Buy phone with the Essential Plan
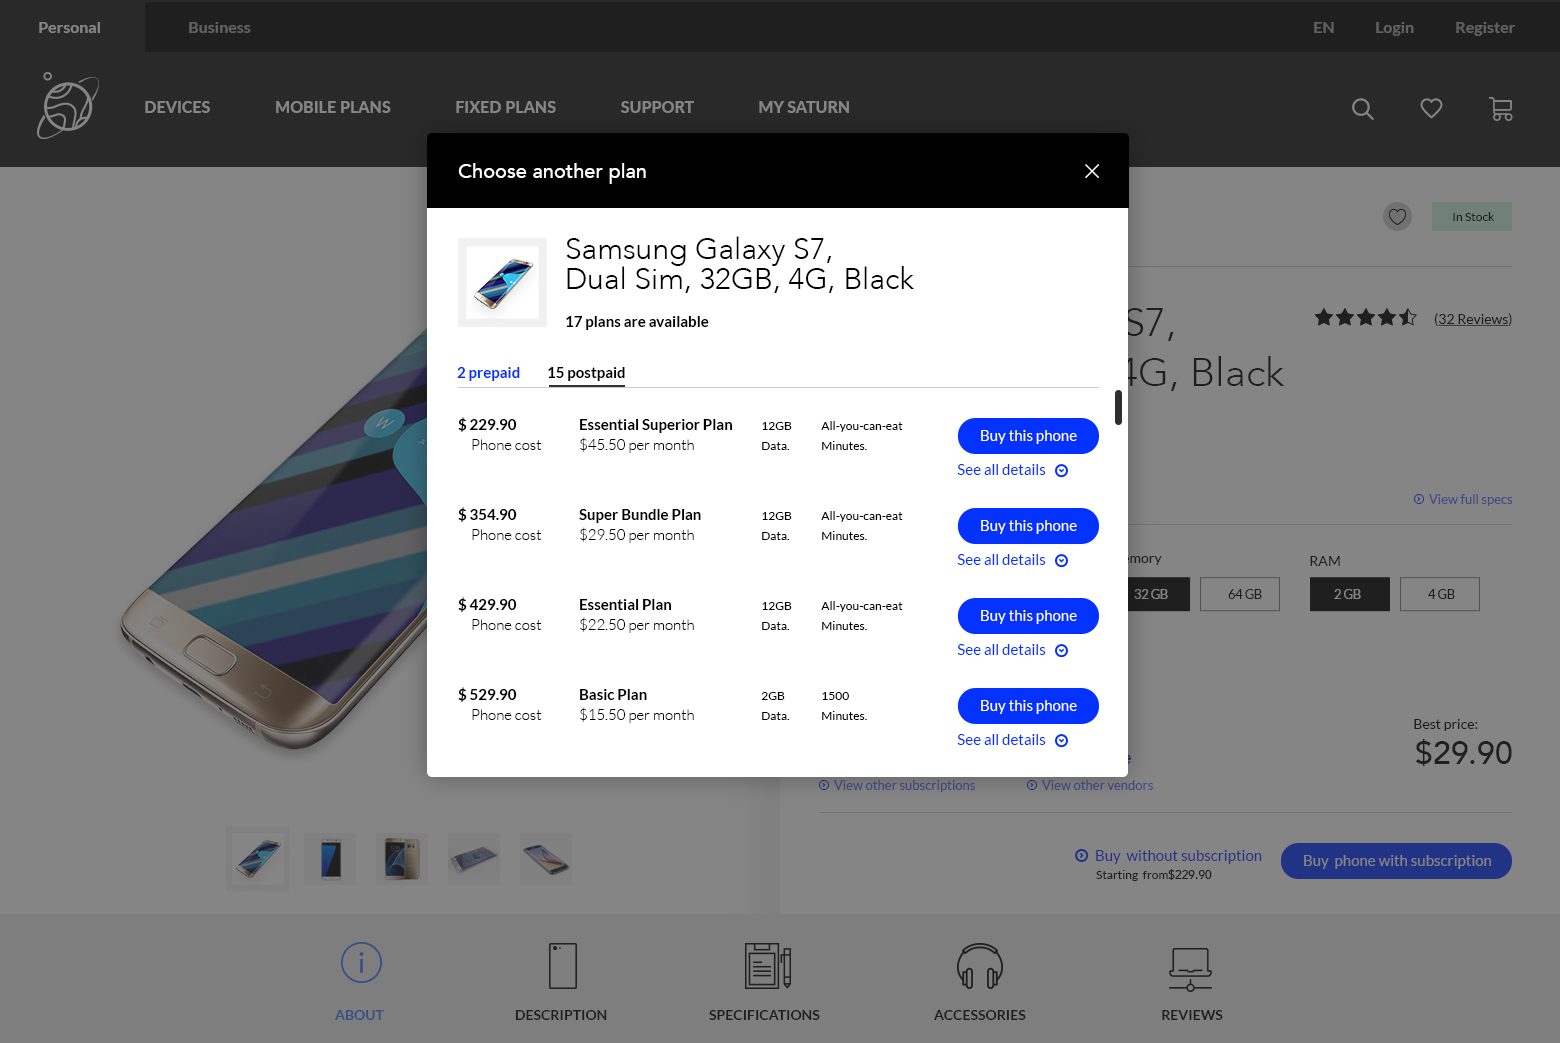Viewport: 1560px width, 1043px height. (1027, 616)
